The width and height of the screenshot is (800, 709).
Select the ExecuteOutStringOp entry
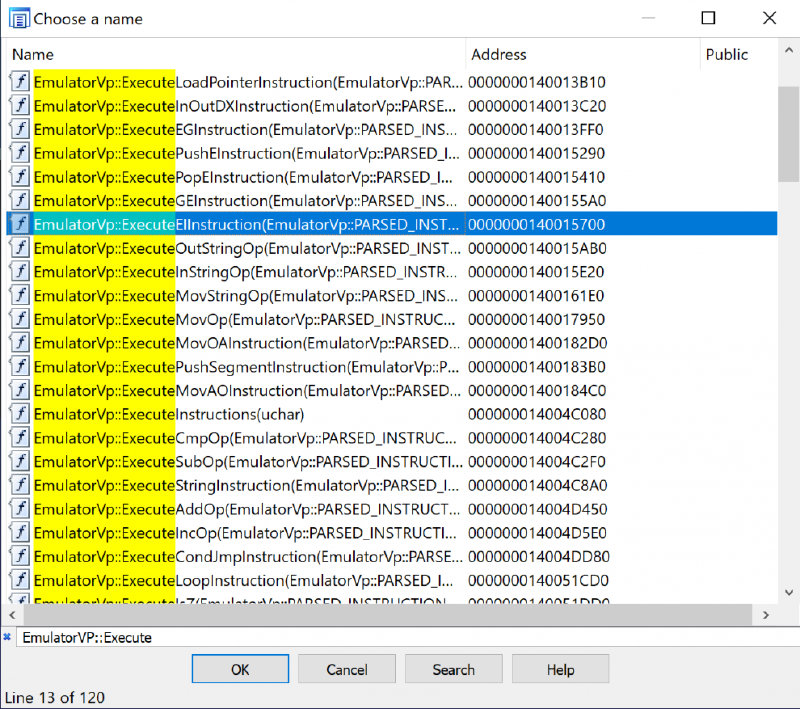point(200,248)
